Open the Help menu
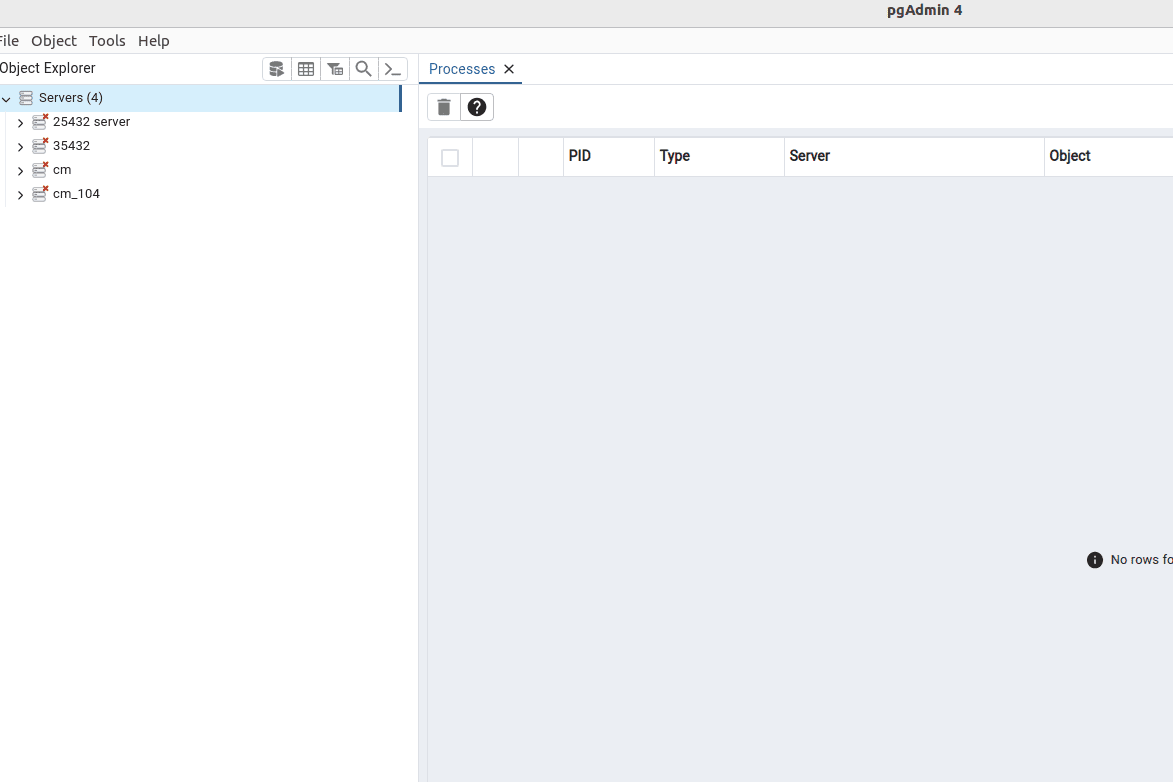Viewport: 1173px width, 782px height. pyautogui.click(x=154, y=41)
